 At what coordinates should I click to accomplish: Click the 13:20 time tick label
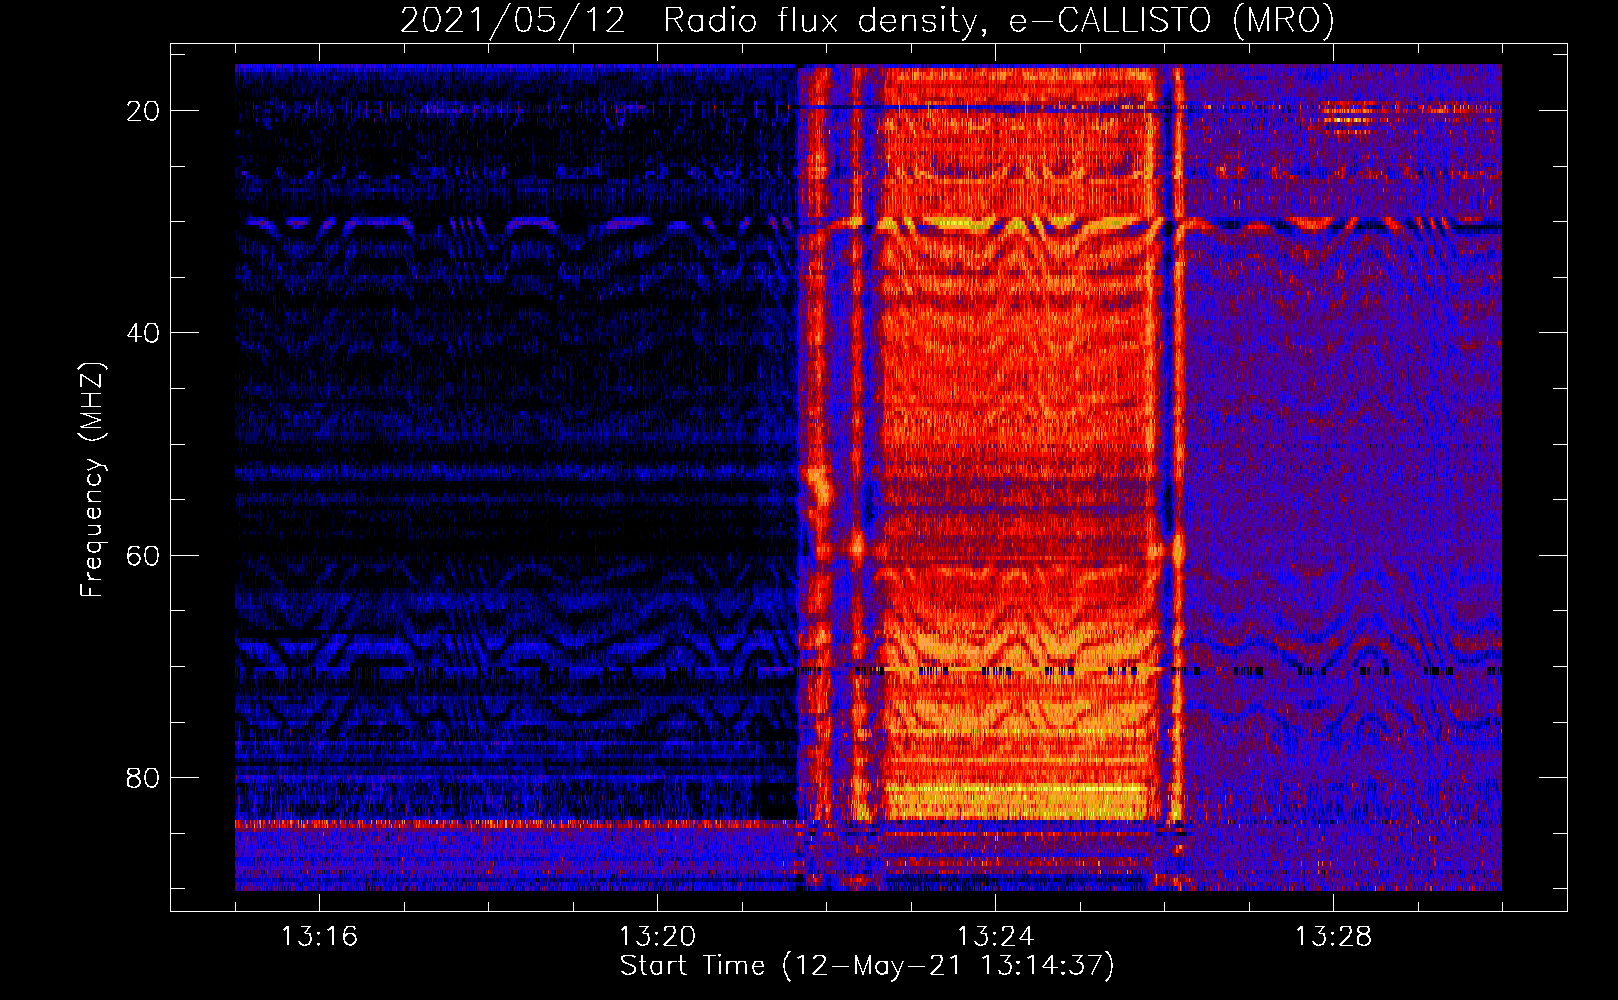coord(657,937)
